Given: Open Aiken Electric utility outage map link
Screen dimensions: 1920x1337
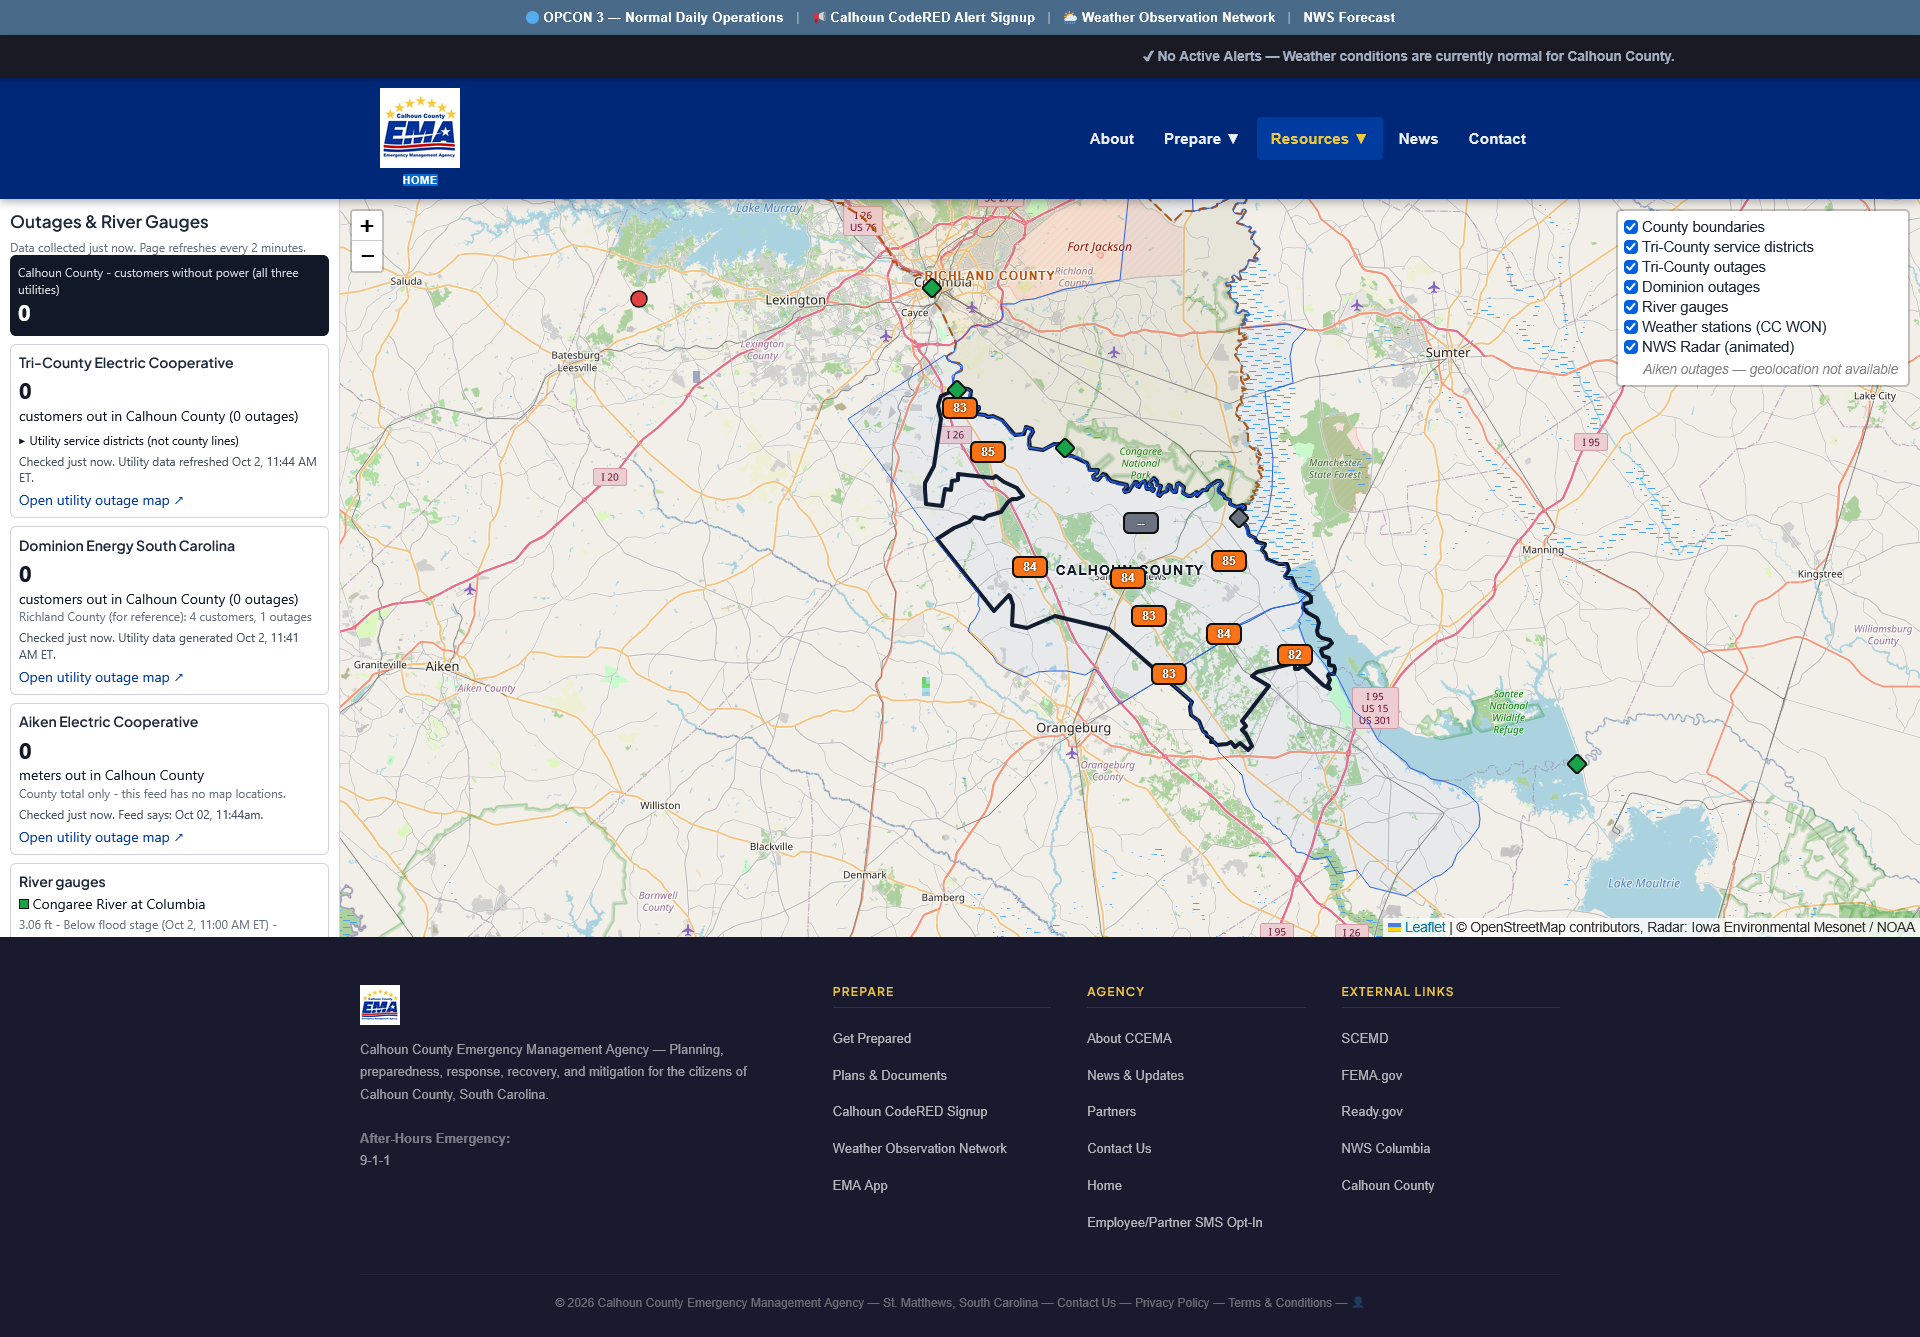Looking at the screenshot, I should (101, 837).
